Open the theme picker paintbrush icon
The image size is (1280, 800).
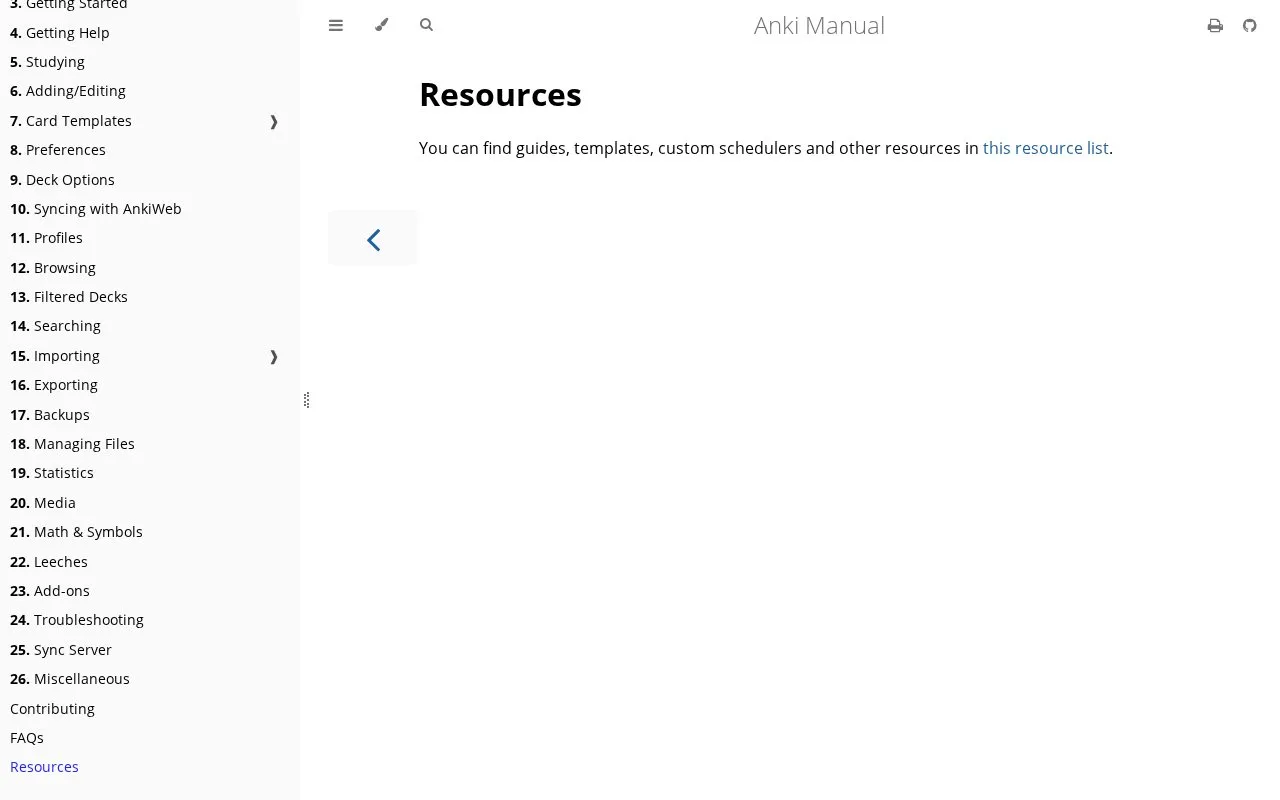(381, 25)
